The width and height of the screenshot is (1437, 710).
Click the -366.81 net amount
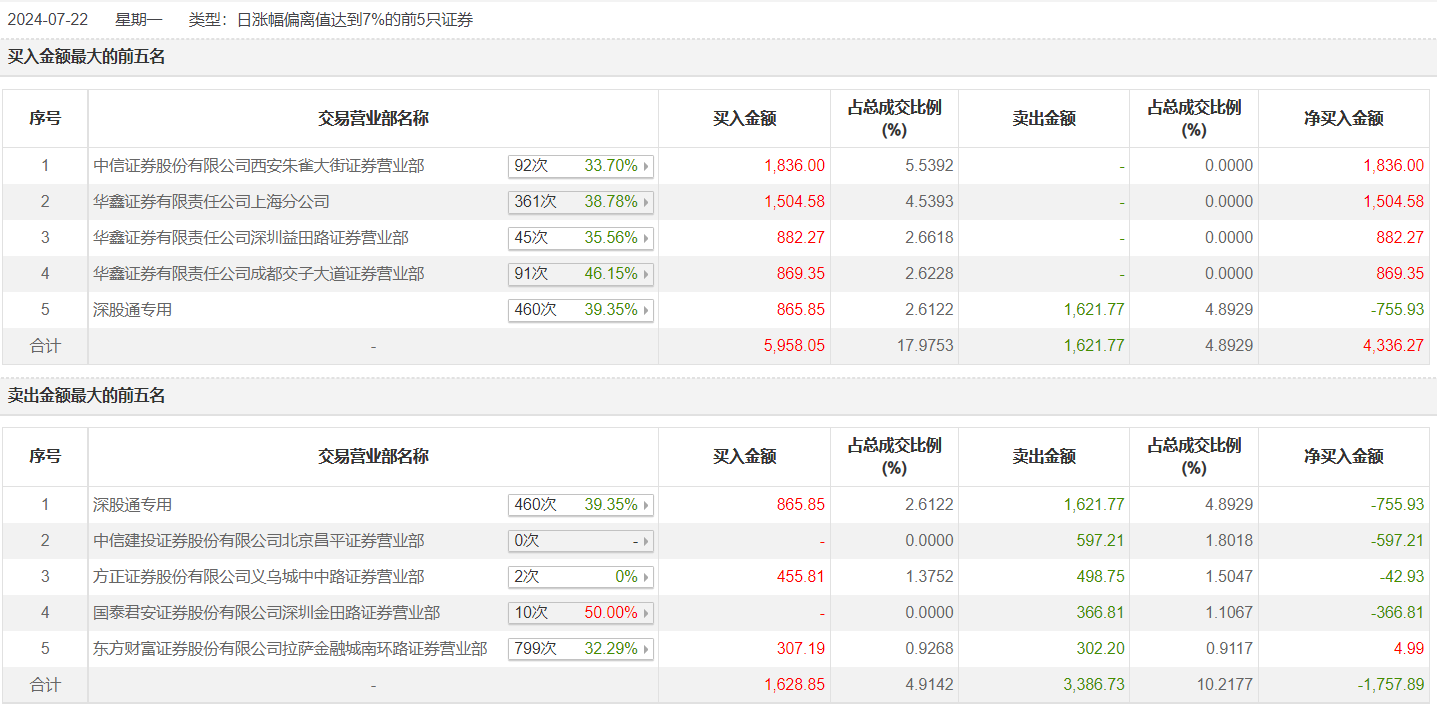coord(1397,613)
